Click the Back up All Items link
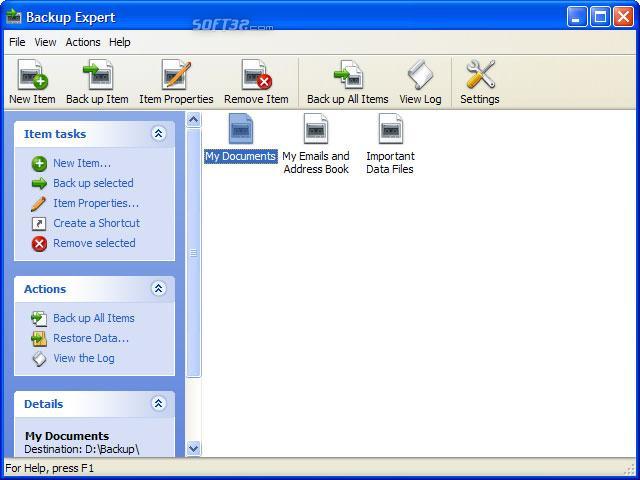Viewport: 640px width, 480px height. point(94,318)
